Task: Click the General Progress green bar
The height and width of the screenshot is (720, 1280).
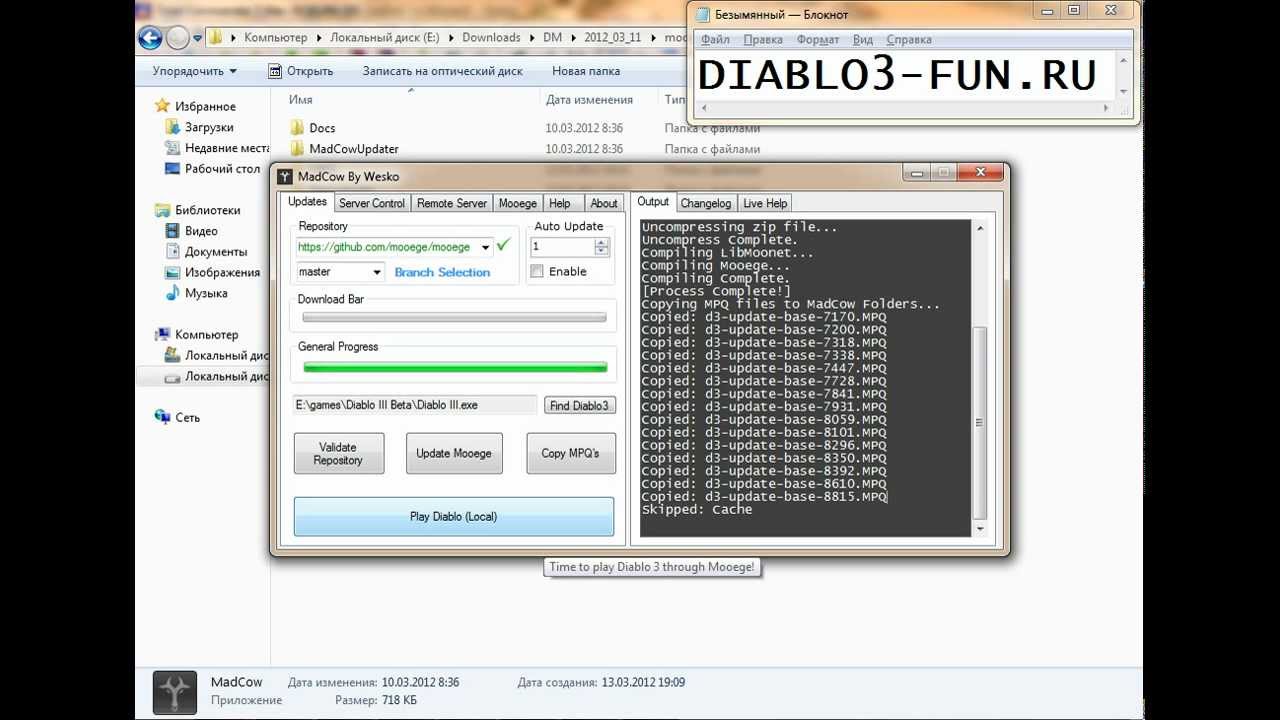Action: (x=455, y=368)
